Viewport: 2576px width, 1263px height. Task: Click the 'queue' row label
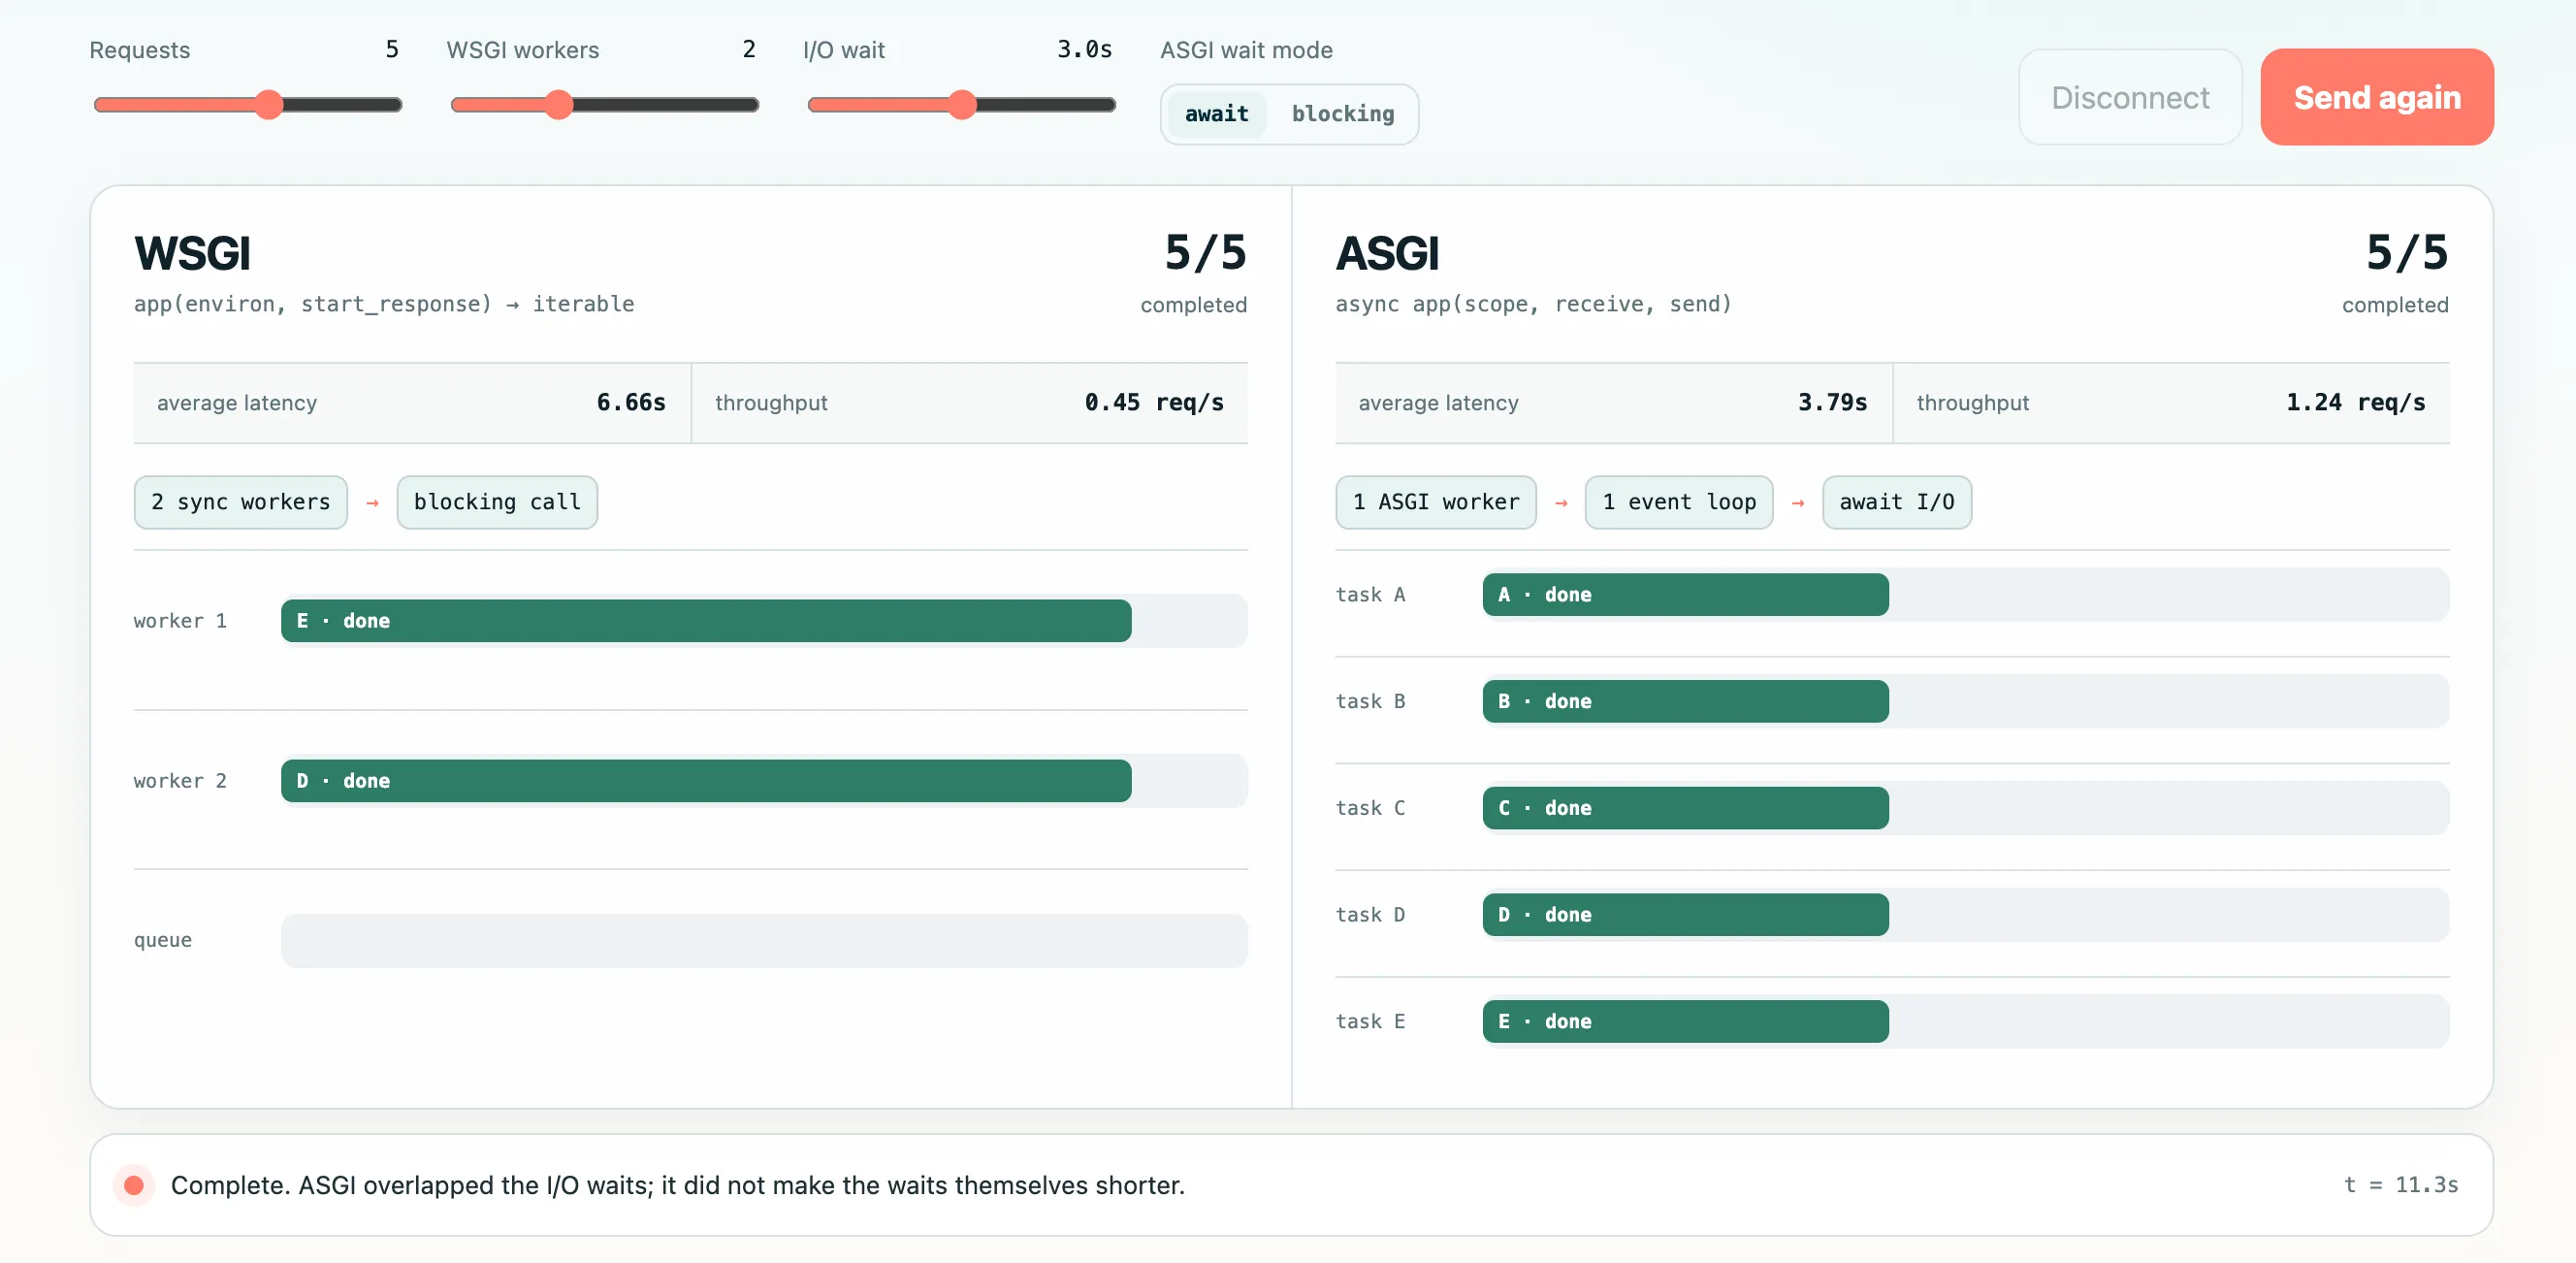[163, 940]
